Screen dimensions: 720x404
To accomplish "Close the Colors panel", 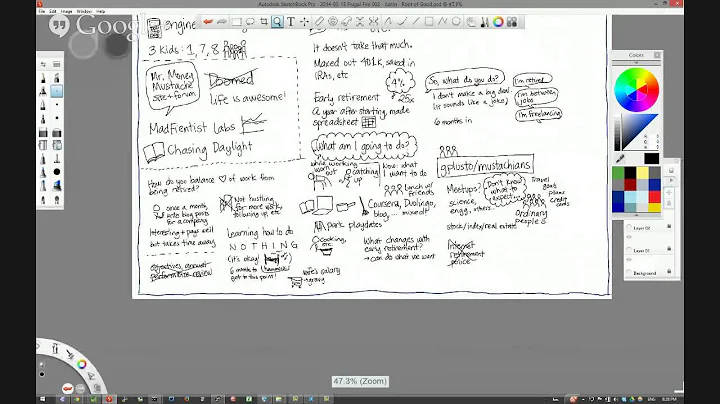I will coord(657,55).
